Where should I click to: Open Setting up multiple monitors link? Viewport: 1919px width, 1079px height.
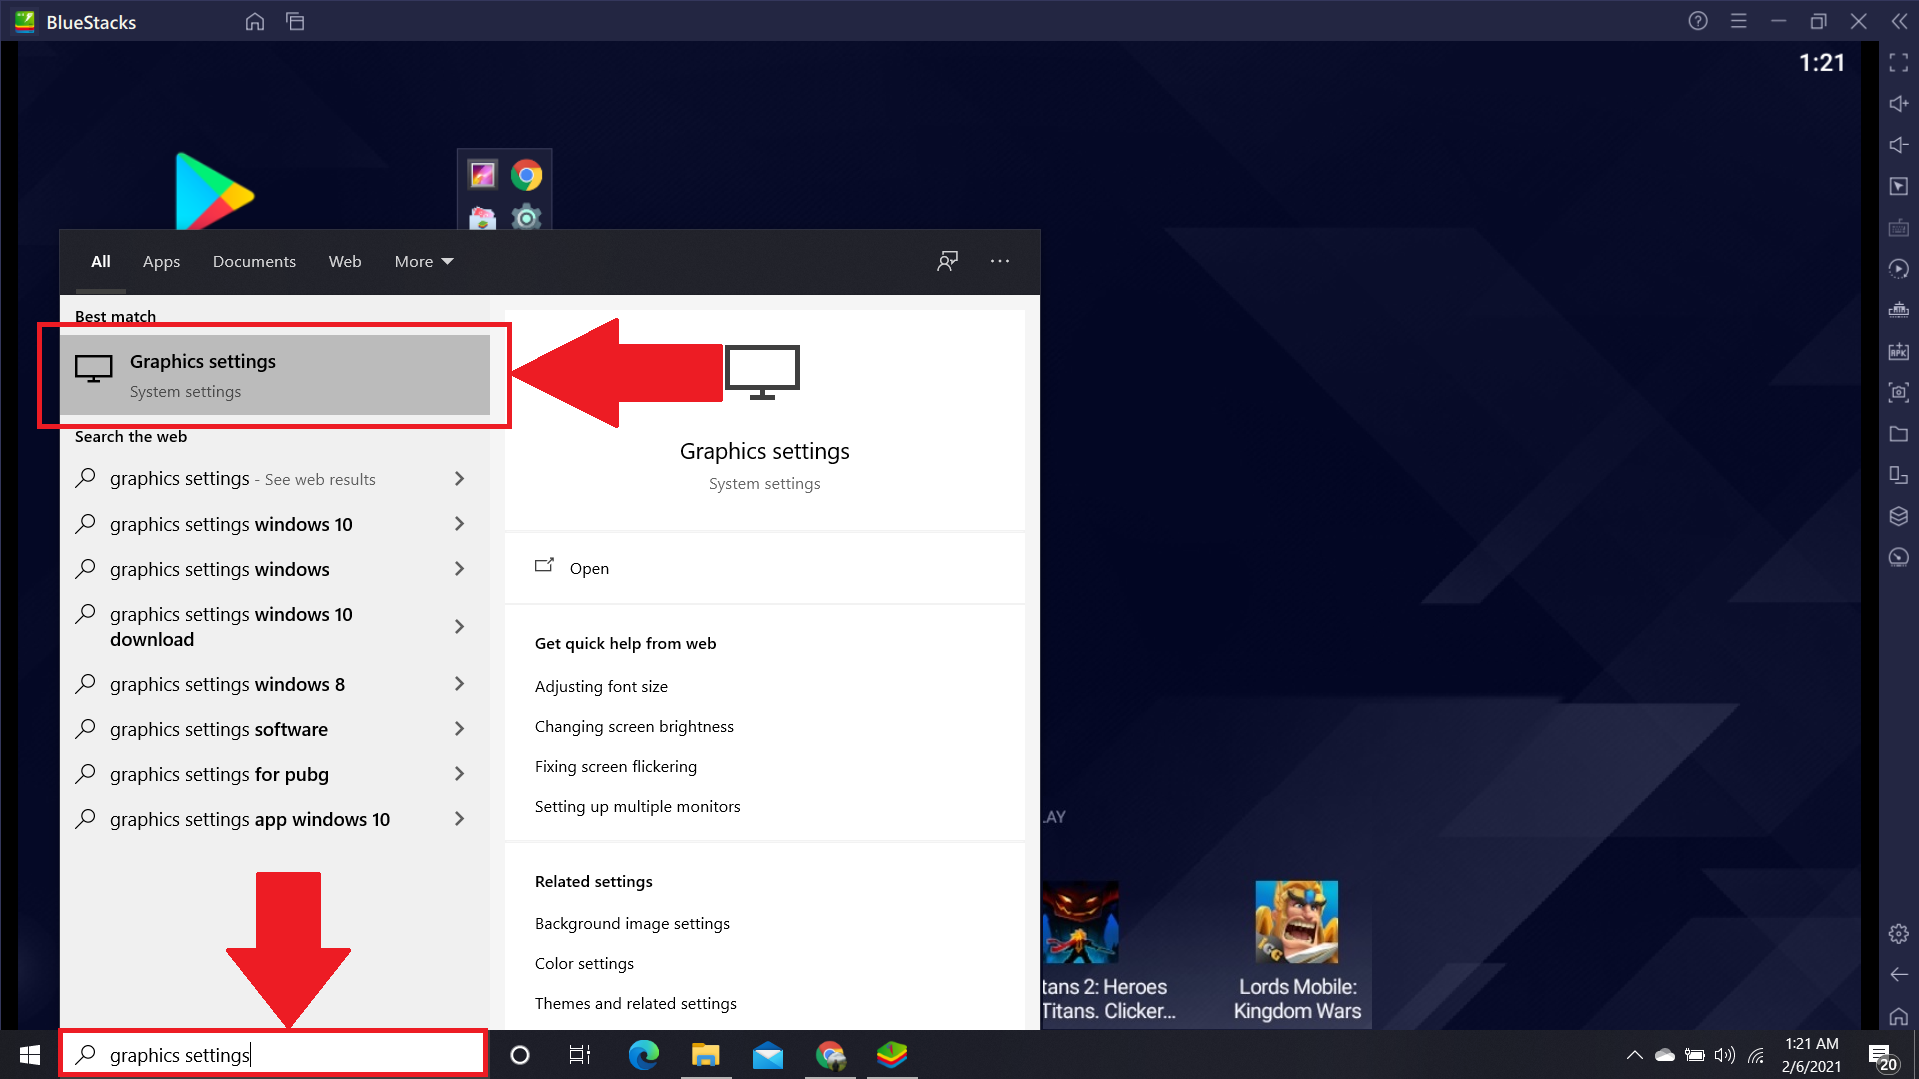637,806
